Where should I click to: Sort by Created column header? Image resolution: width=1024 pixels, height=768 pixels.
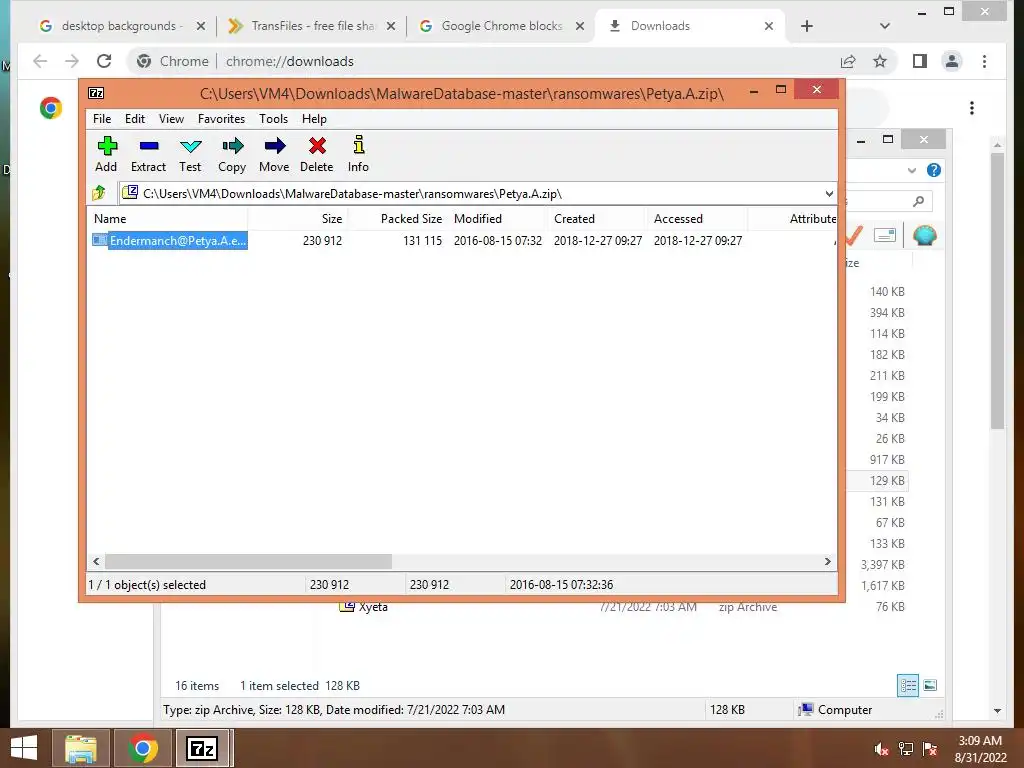pyautogui.click(x=597, y=219)
